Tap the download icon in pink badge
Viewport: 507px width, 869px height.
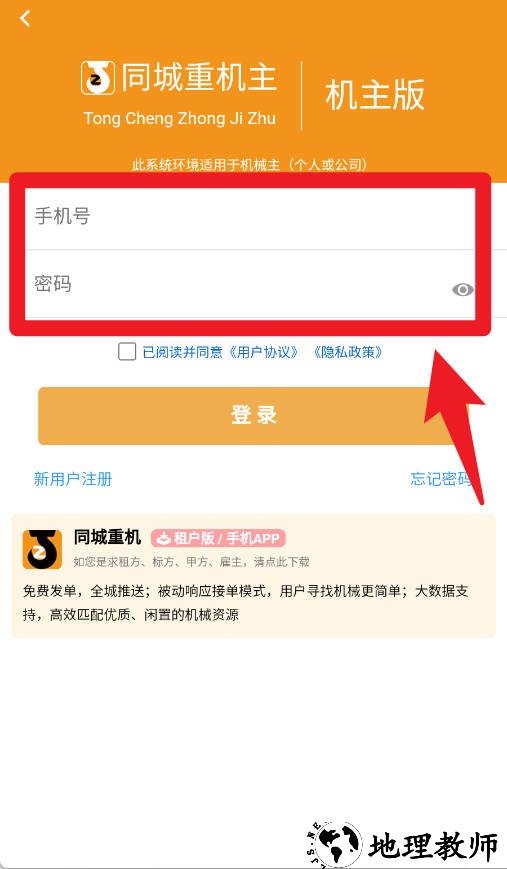tap(163, 538)
